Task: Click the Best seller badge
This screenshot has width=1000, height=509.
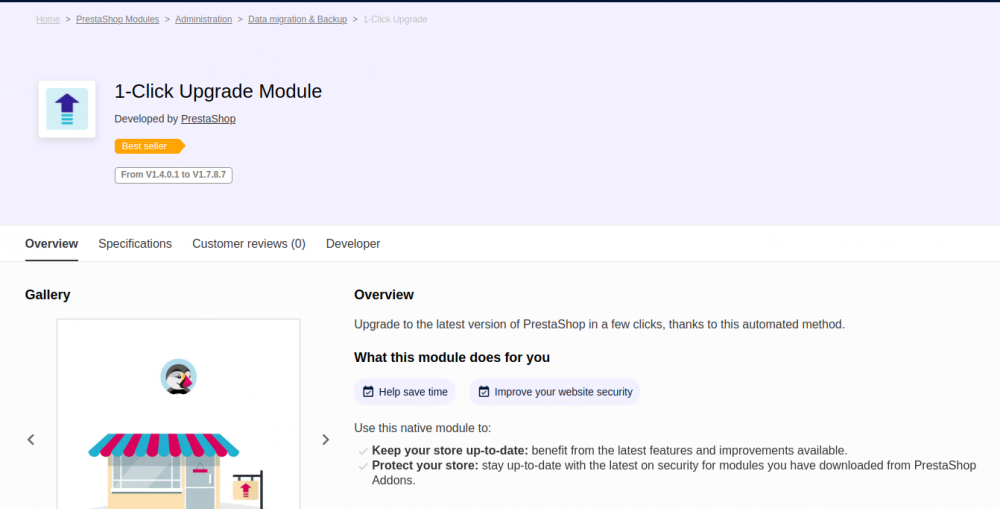Action: click(149, 146)
